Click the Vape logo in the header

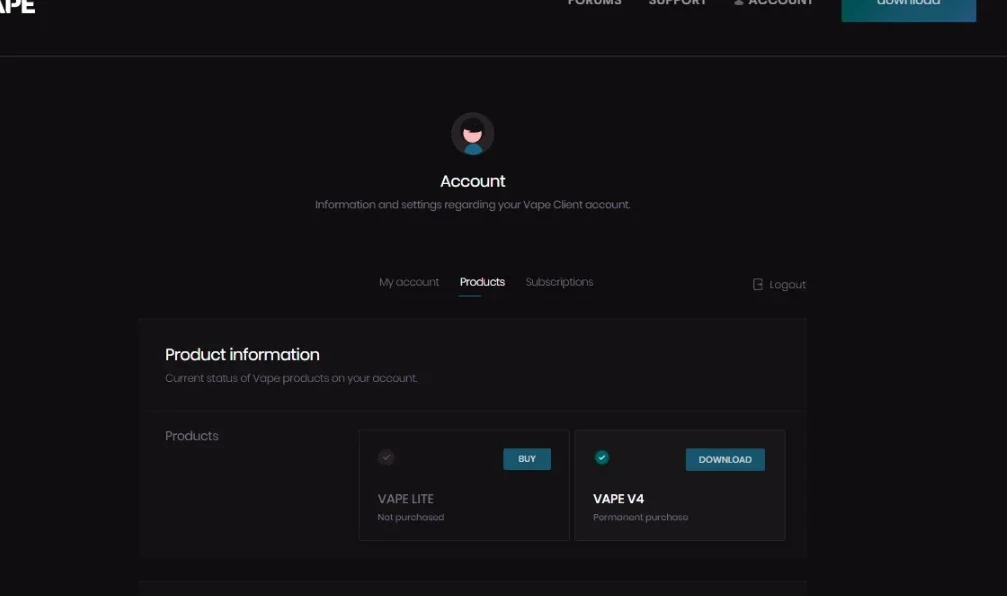pyautogui.click(x=17, y=5)
